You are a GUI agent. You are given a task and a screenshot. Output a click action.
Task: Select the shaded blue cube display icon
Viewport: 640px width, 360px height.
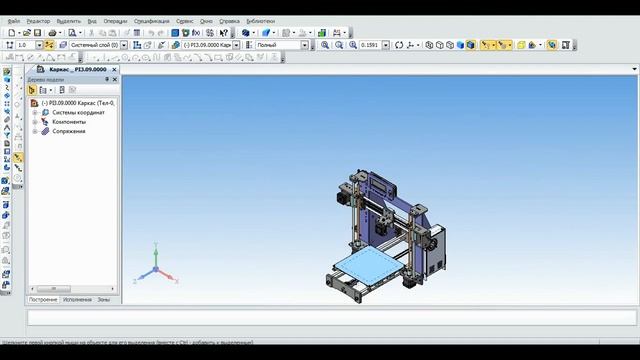click(x=460, y=45)
